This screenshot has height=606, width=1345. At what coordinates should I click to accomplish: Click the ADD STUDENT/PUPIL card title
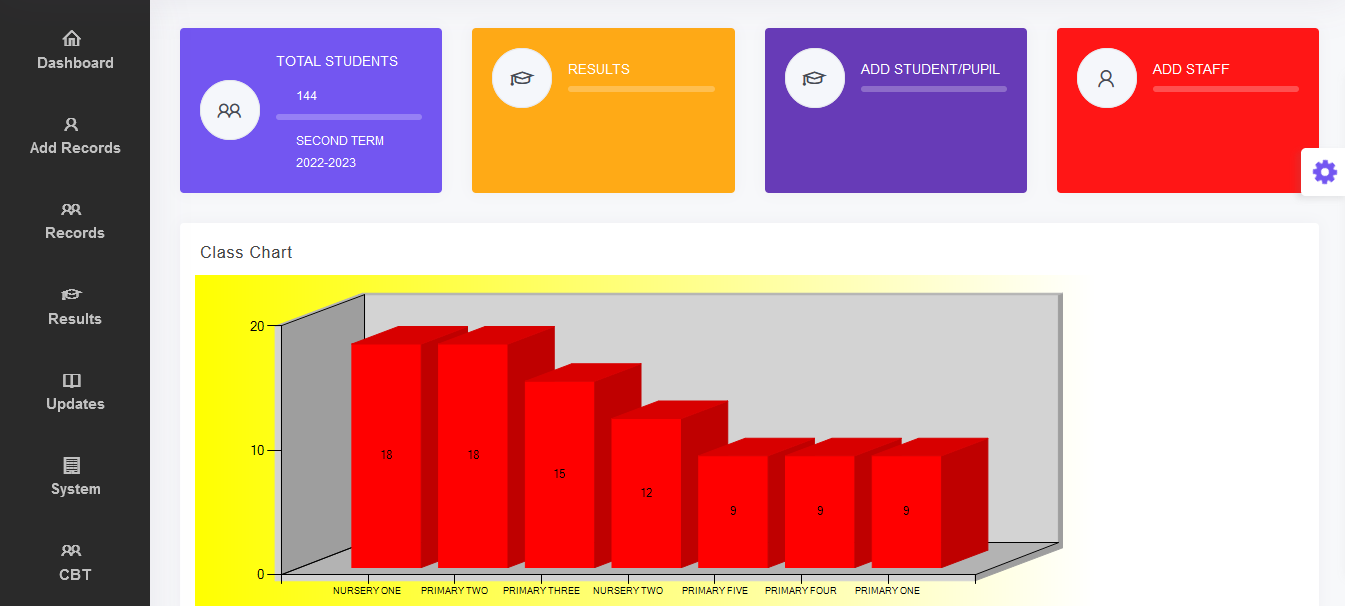[929, 69]
